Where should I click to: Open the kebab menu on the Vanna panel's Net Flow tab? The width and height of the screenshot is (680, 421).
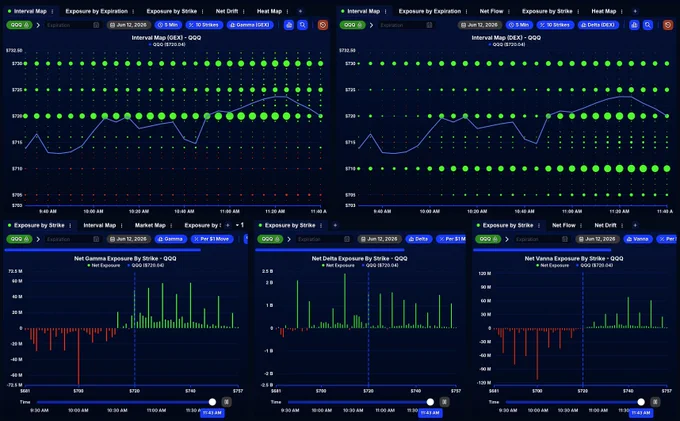pyautogui.click(x=581, y=225)
